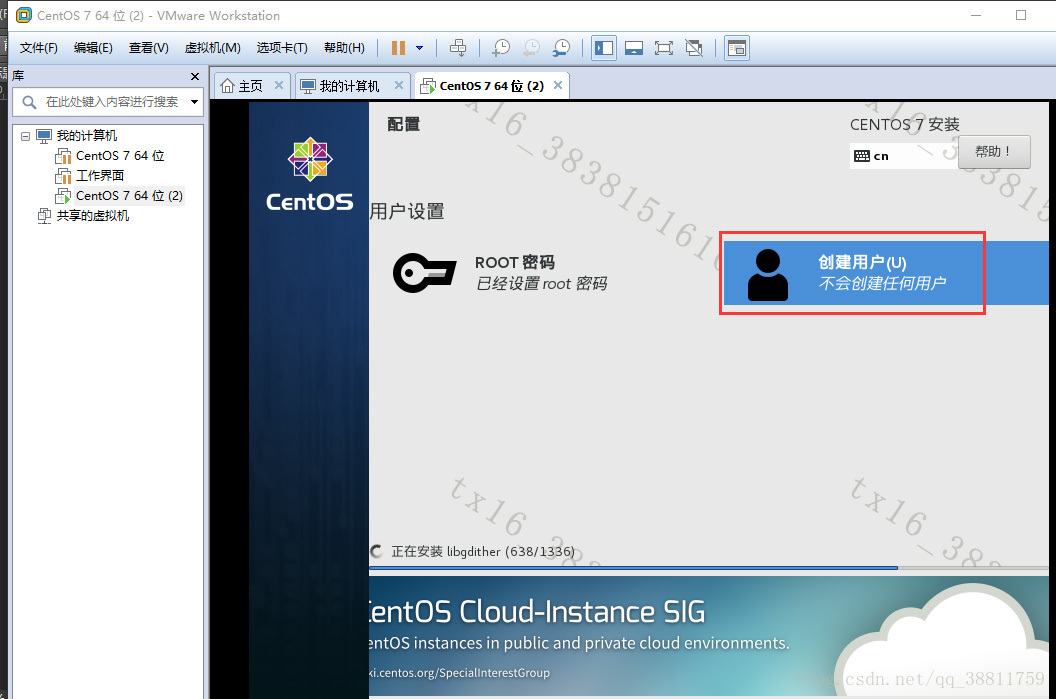
Task: Open the 虚拟机(M) menu
Action: (x=212, y=48)
